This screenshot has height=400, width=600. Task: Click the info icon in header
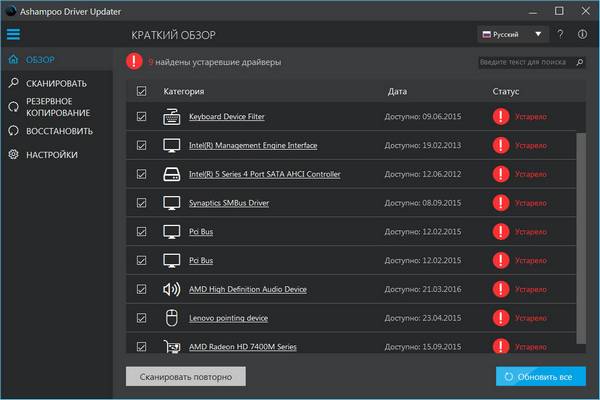coord(583,35)
